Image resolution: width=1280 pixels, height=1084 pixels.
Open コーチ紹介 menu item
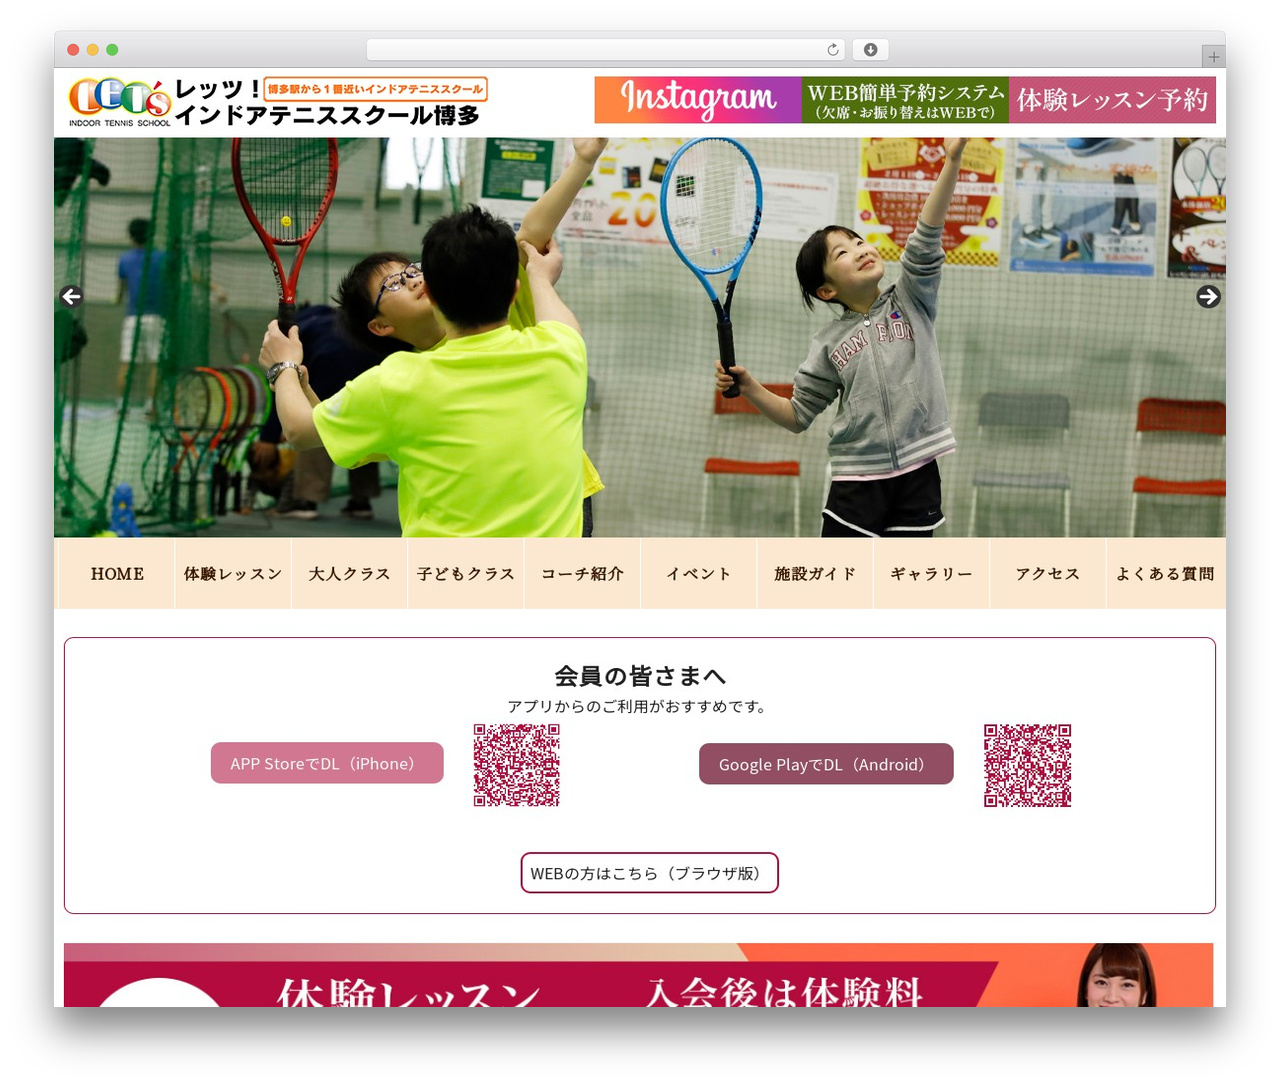point(582,574)
